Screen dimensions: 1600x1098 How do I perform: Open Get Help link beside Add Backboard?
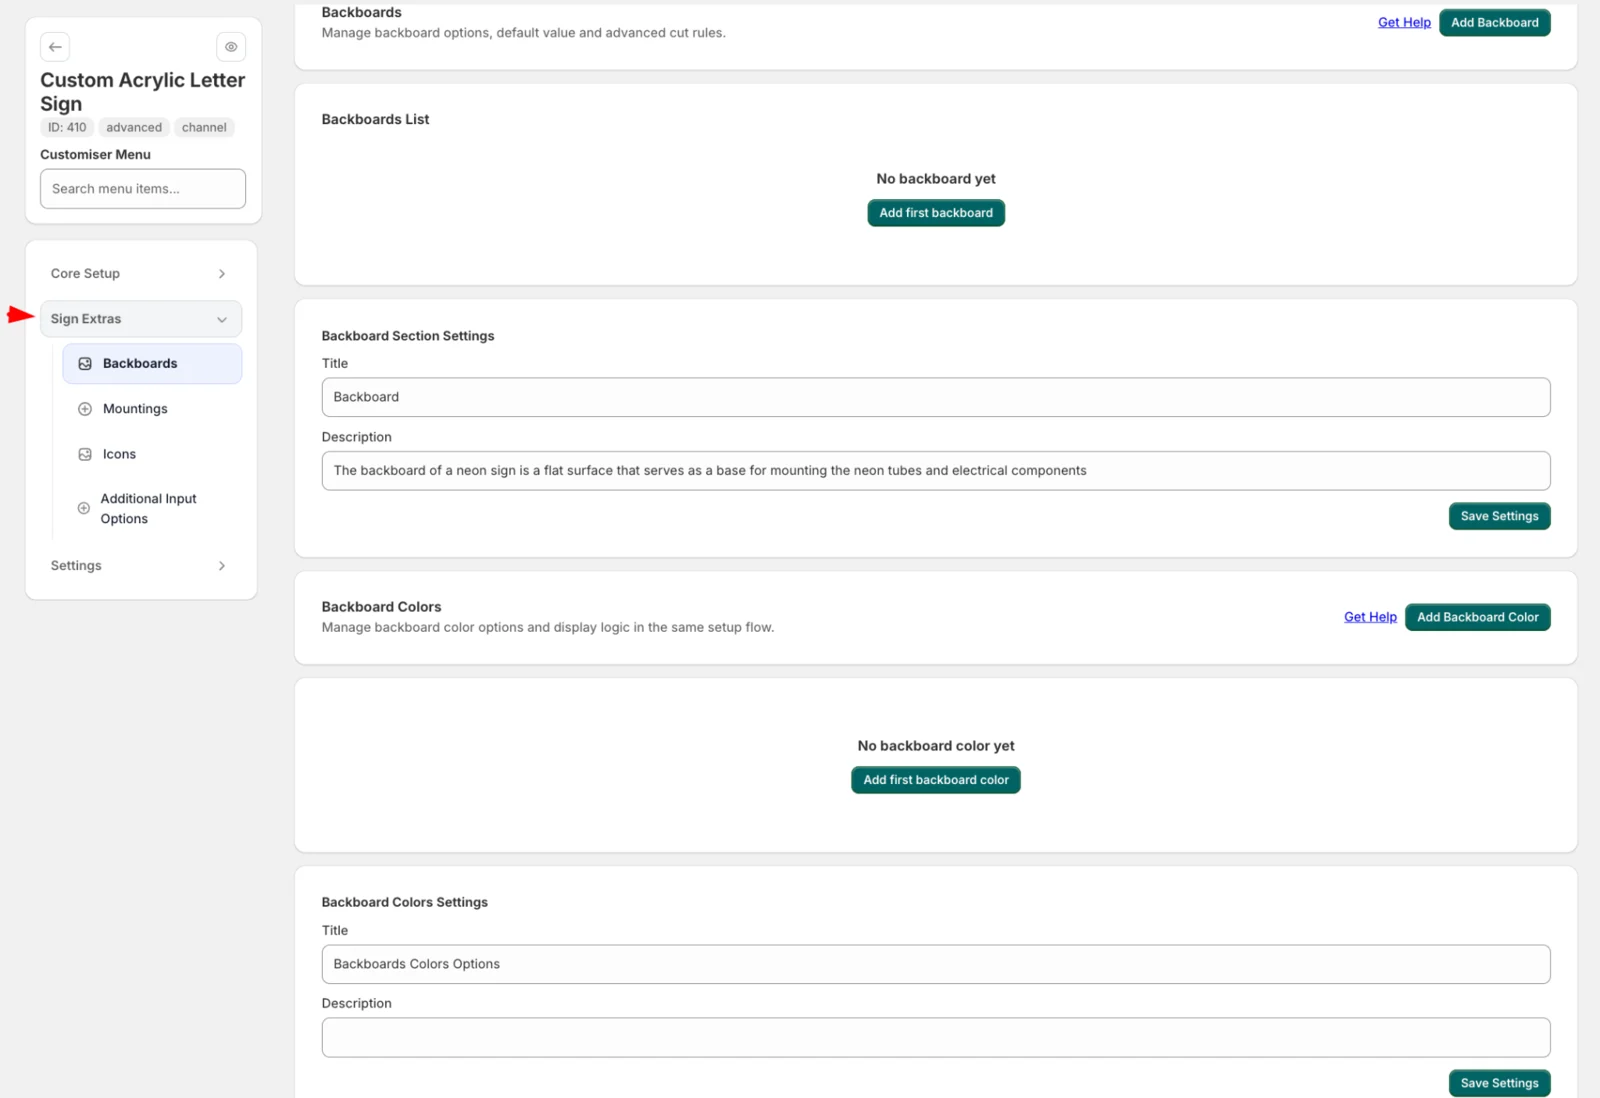1404,22
